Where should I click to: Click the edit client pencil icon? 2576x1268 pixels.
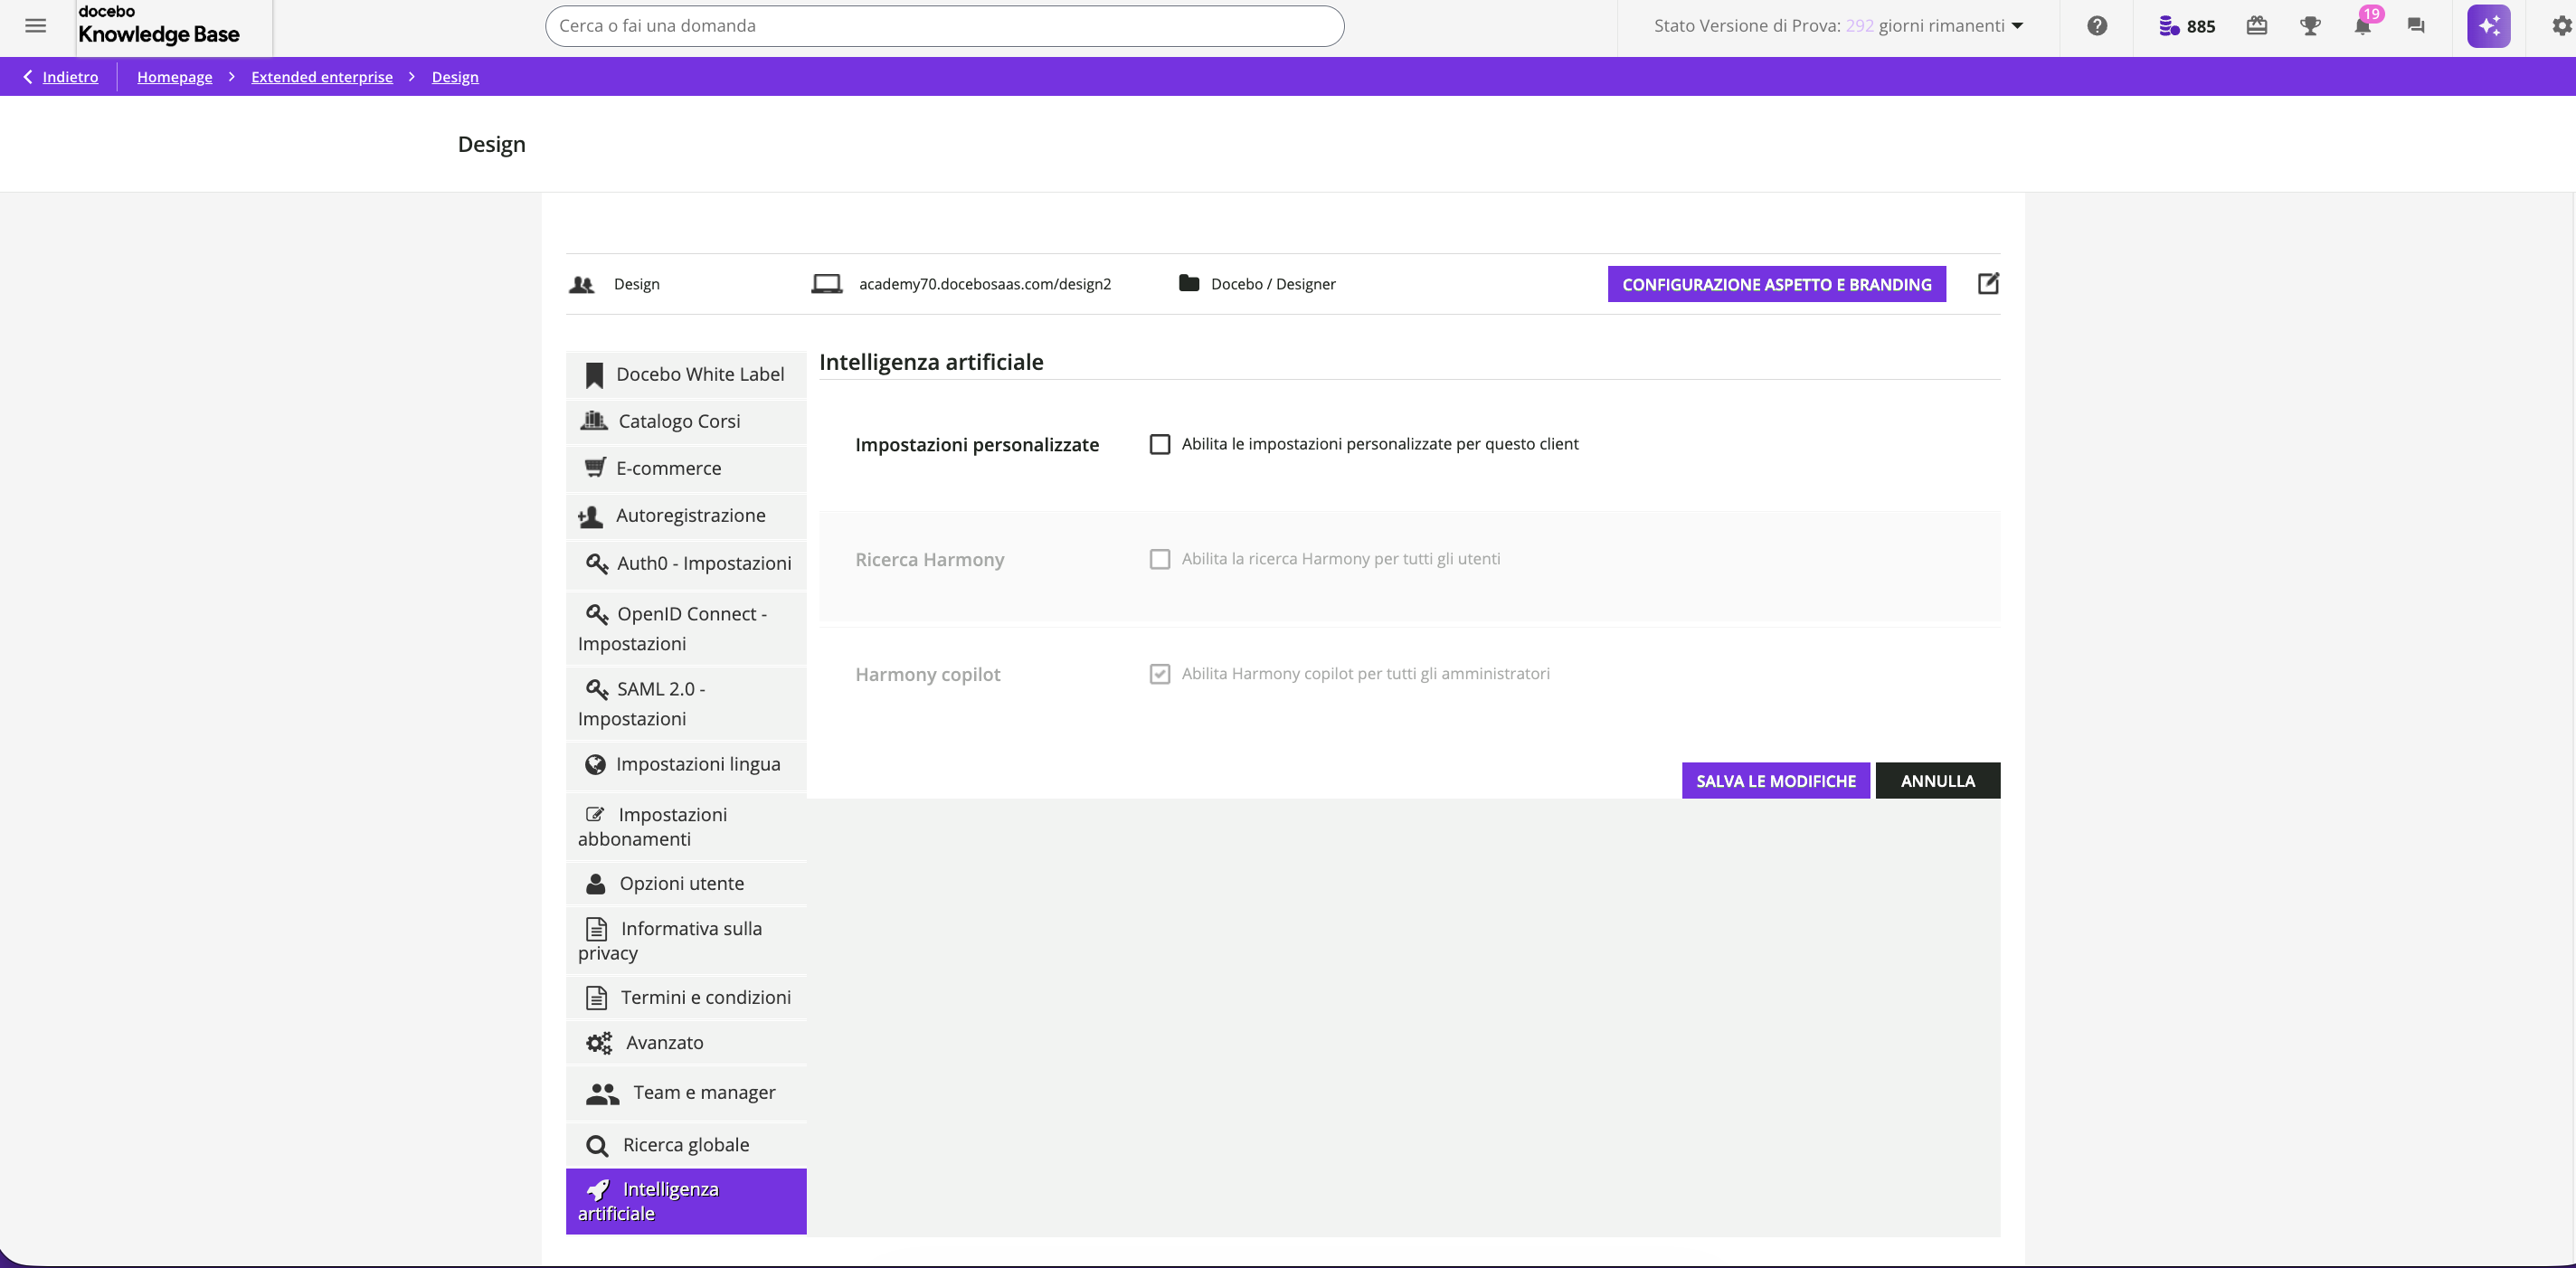[1988, 283]
